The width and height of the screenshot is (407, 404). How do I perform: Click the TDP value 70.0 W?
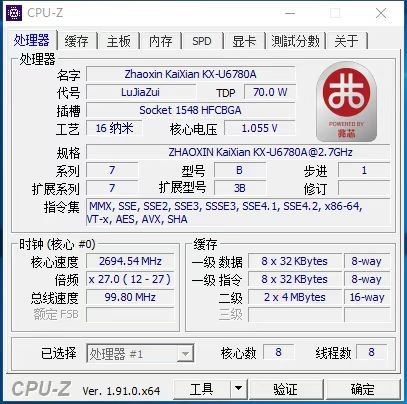270,92
